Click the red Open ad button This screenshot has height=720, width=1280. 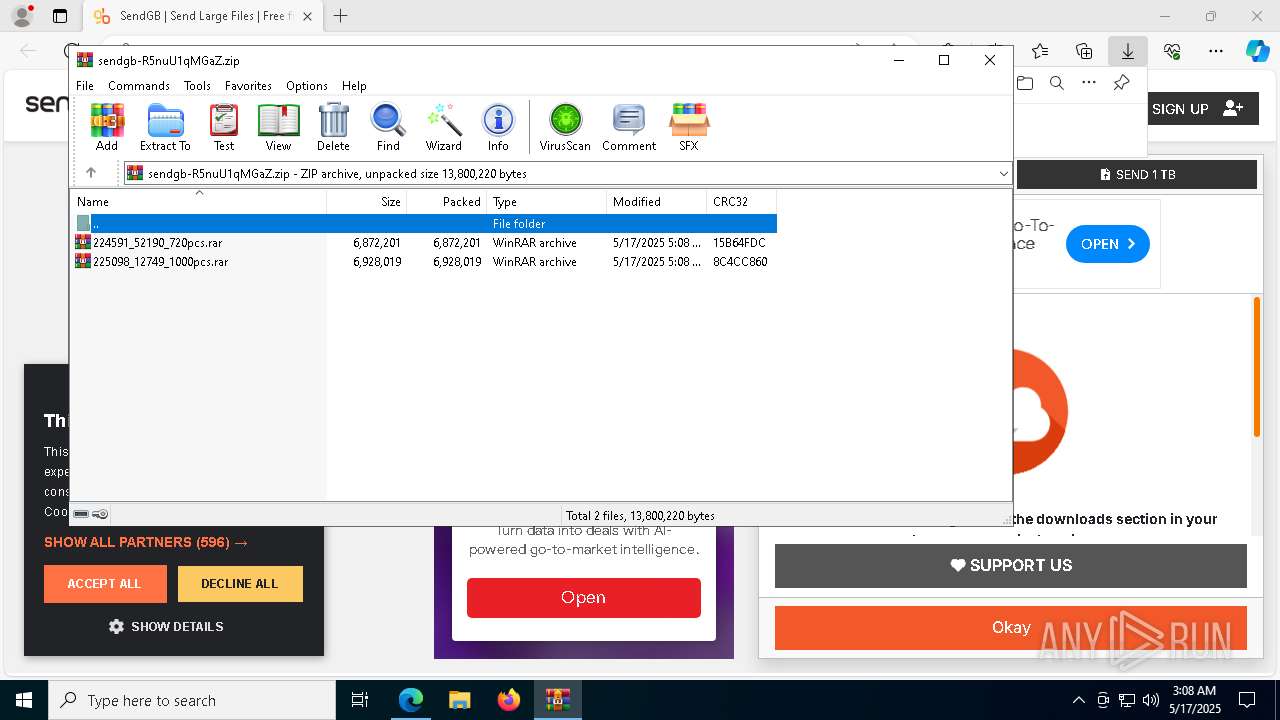pos(583,598)
